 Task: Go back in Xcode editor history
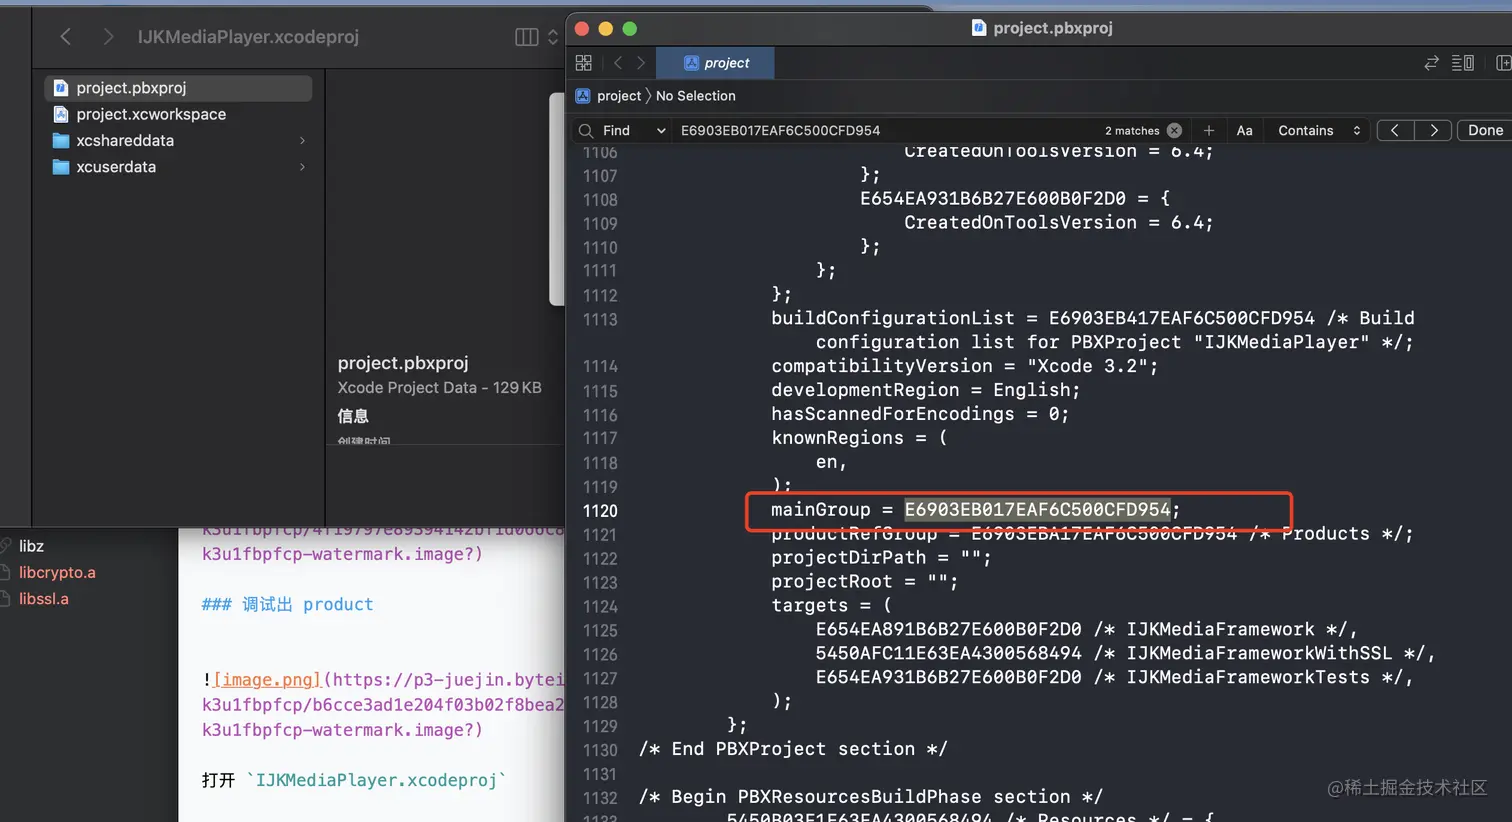coord(618,63)
